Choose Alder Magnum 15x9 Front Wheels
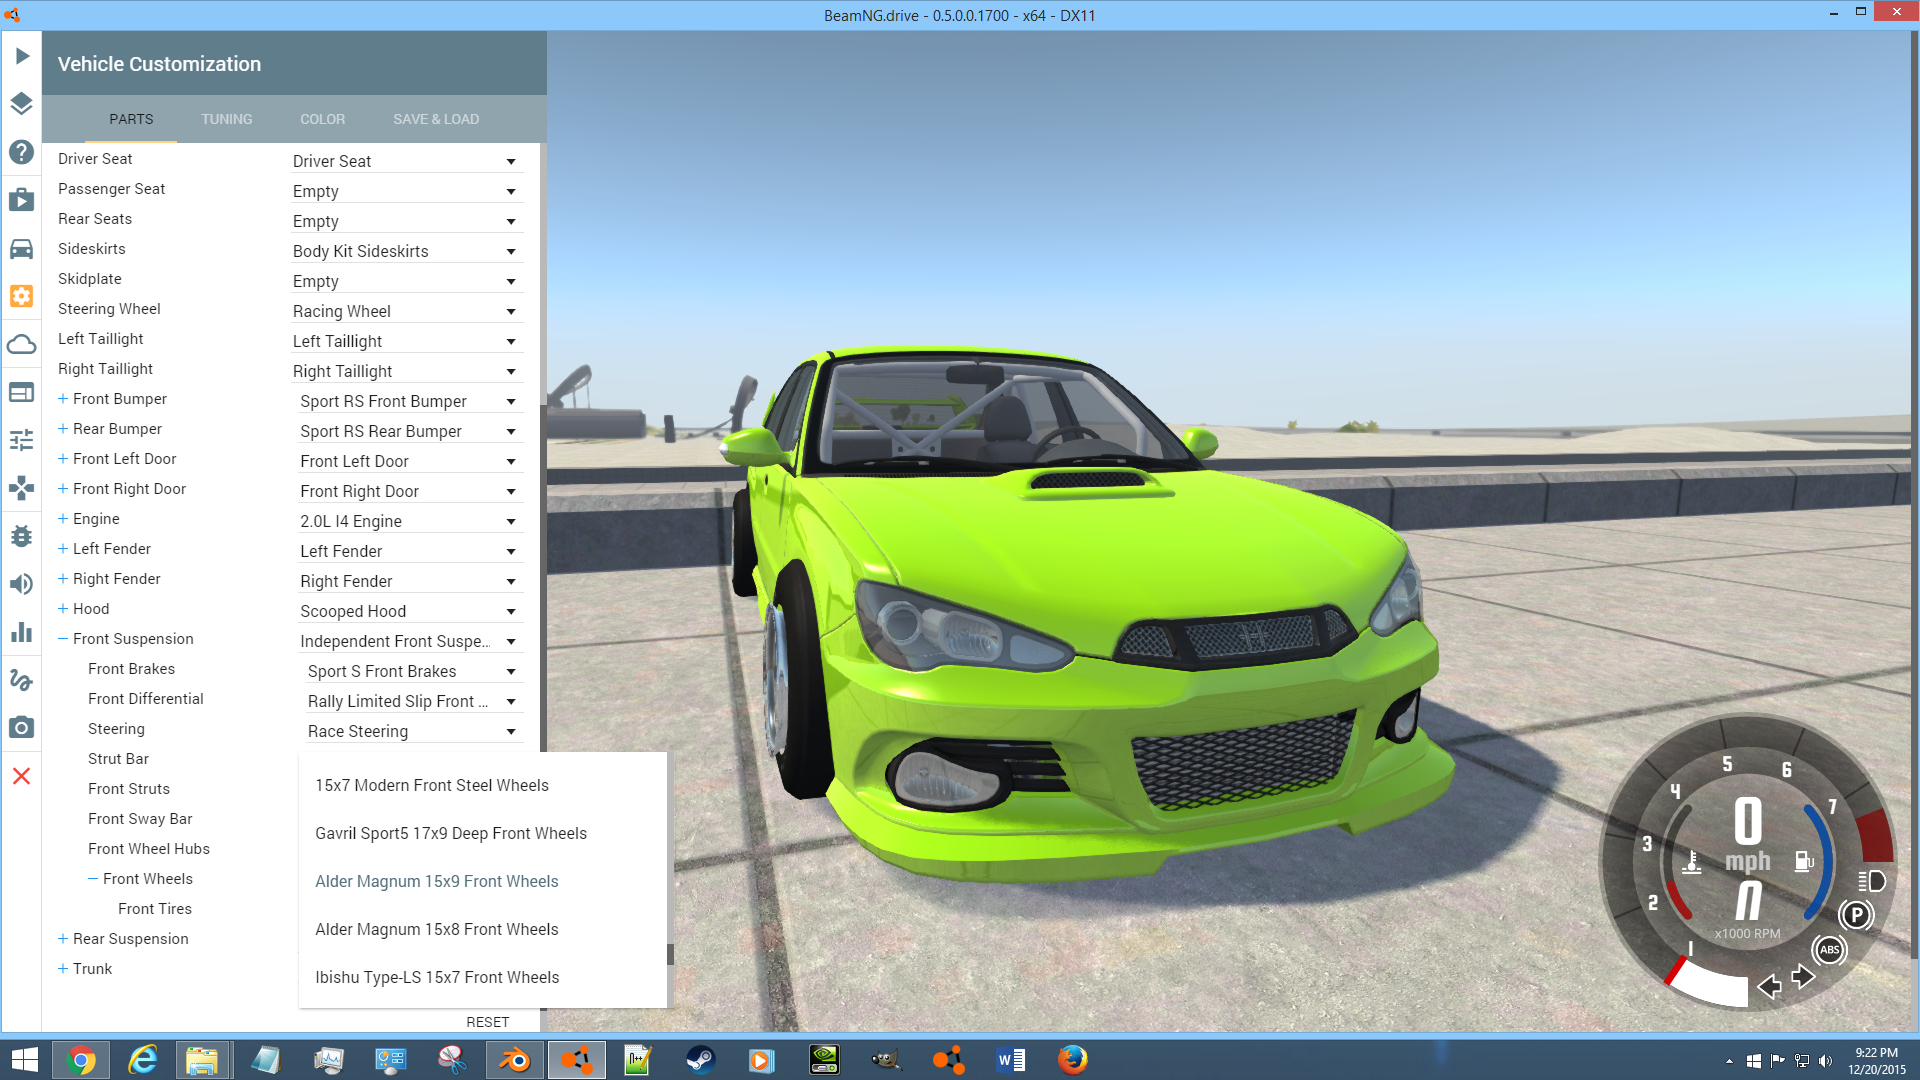Image resolution: width=1920 pixels, height=1080 pixels. coord(482,881)
